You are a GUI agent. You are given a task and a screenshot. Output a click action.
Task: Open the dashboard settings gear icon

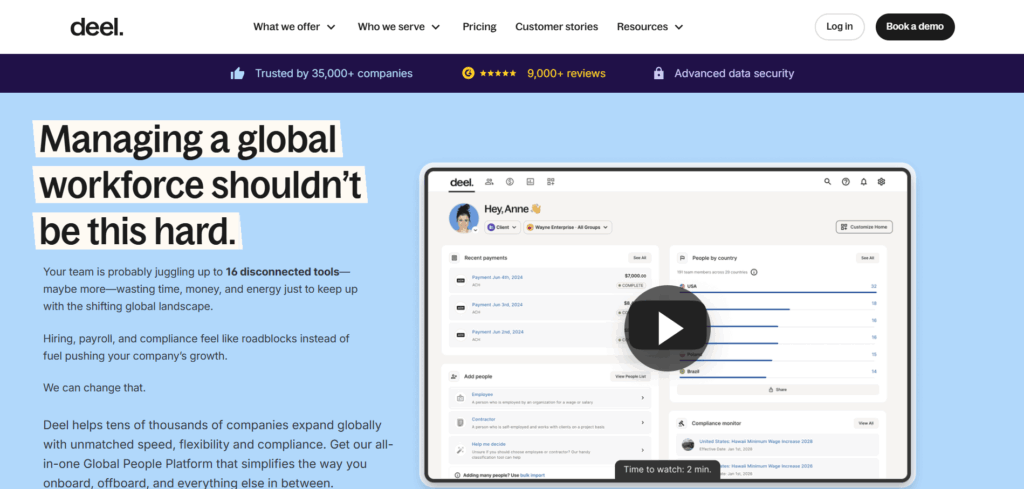[881, 181]
